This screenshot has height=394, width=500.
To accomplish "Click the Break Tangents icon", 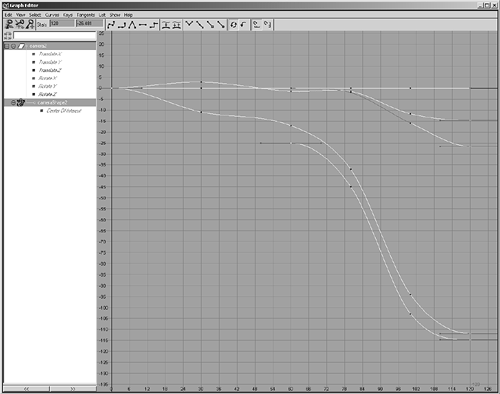I will coord(189,24).
